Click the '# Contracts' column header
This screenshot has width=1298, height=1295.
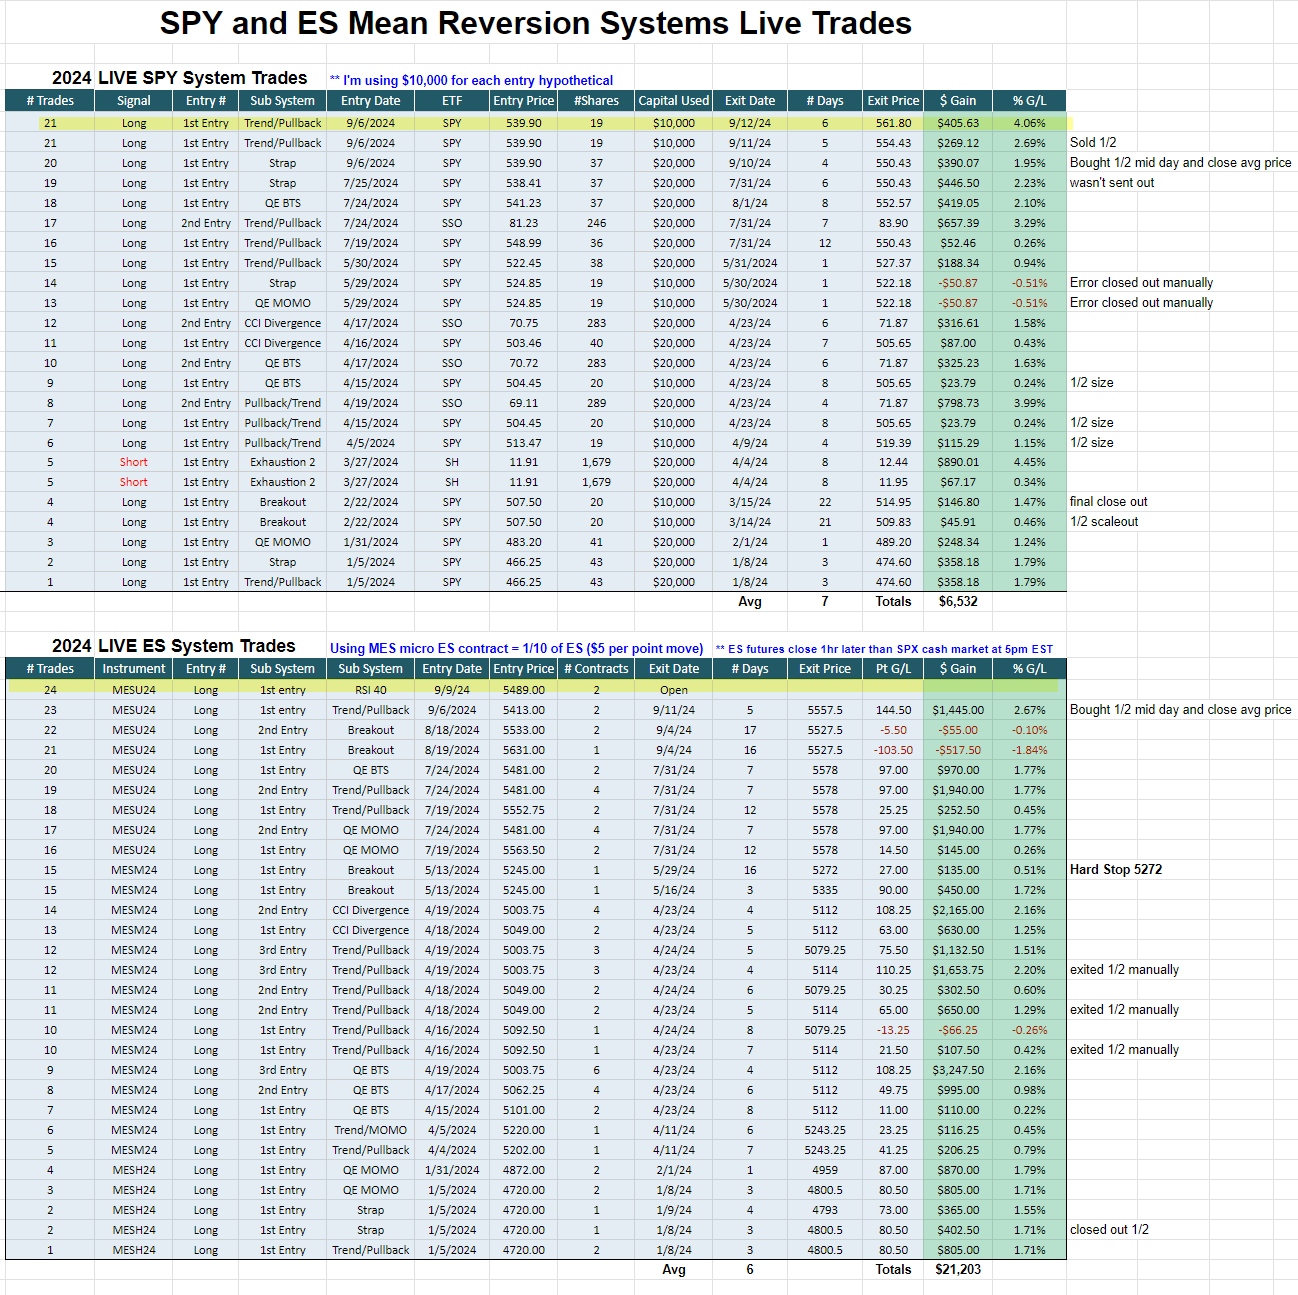(597, 668)
